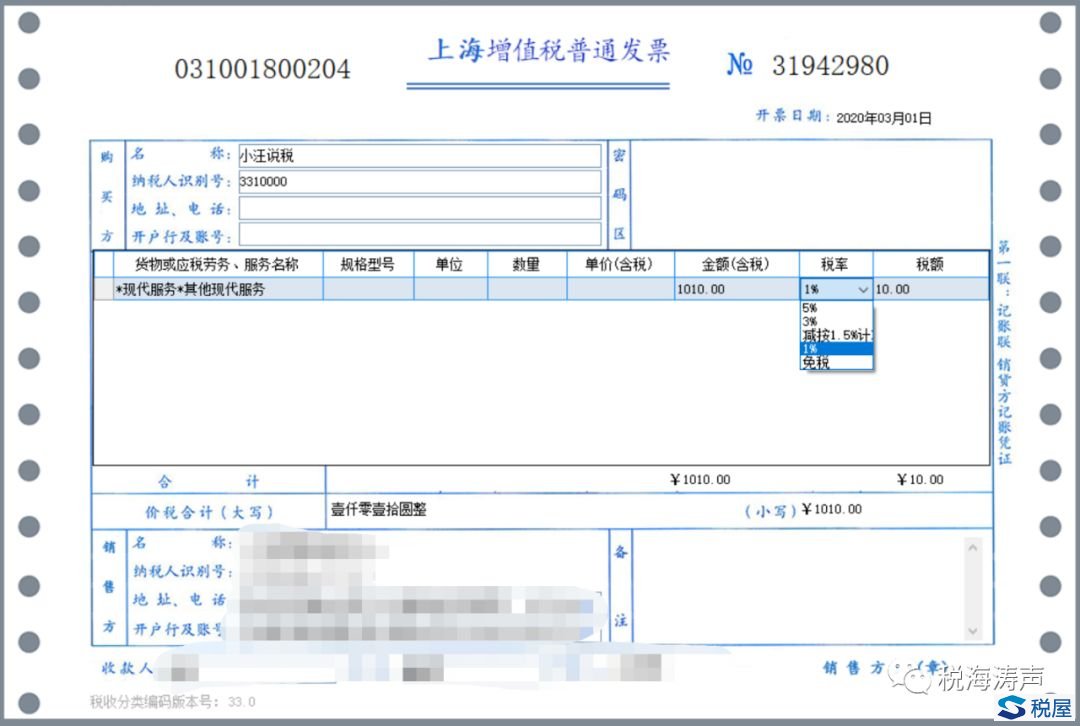
Task: Click the 小写 total ¥1010.00
Action: coord(832,509)
